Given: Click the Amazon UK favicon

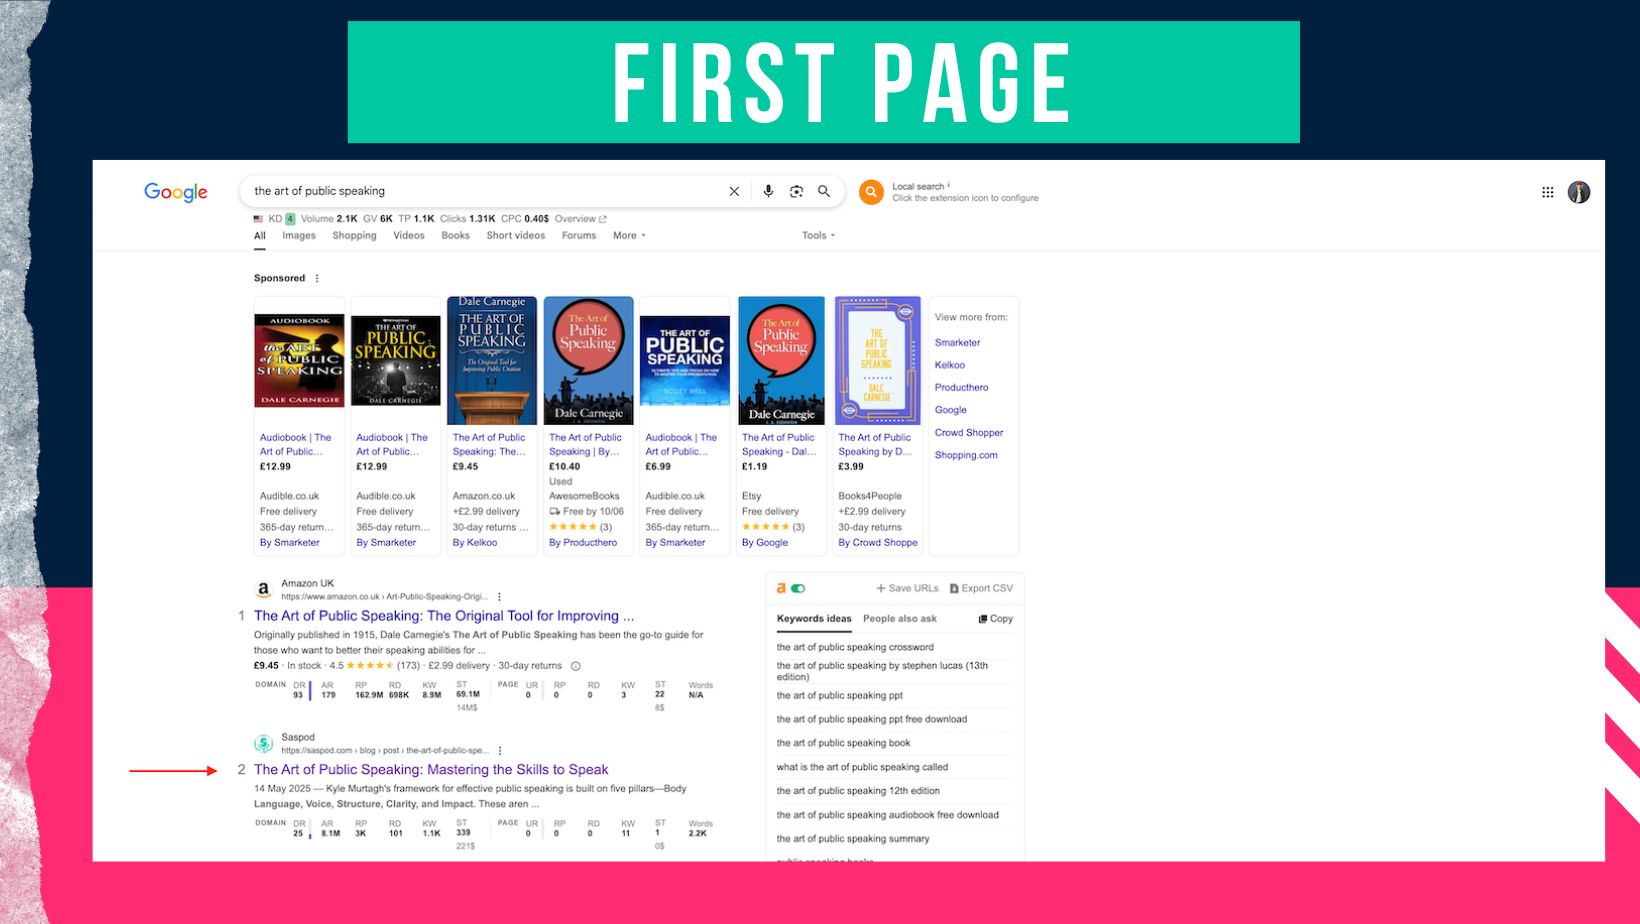Looking at the screenshot, I should pyautogui.click(x=263, y=590).
